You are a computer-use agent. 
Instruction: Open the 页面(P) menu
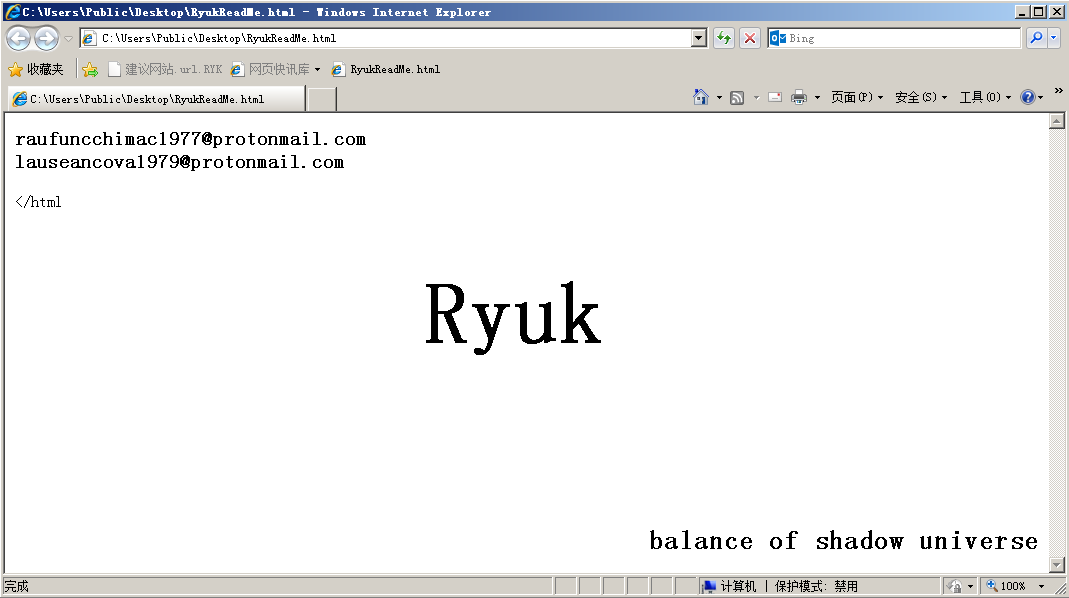(x=856, y=97)
